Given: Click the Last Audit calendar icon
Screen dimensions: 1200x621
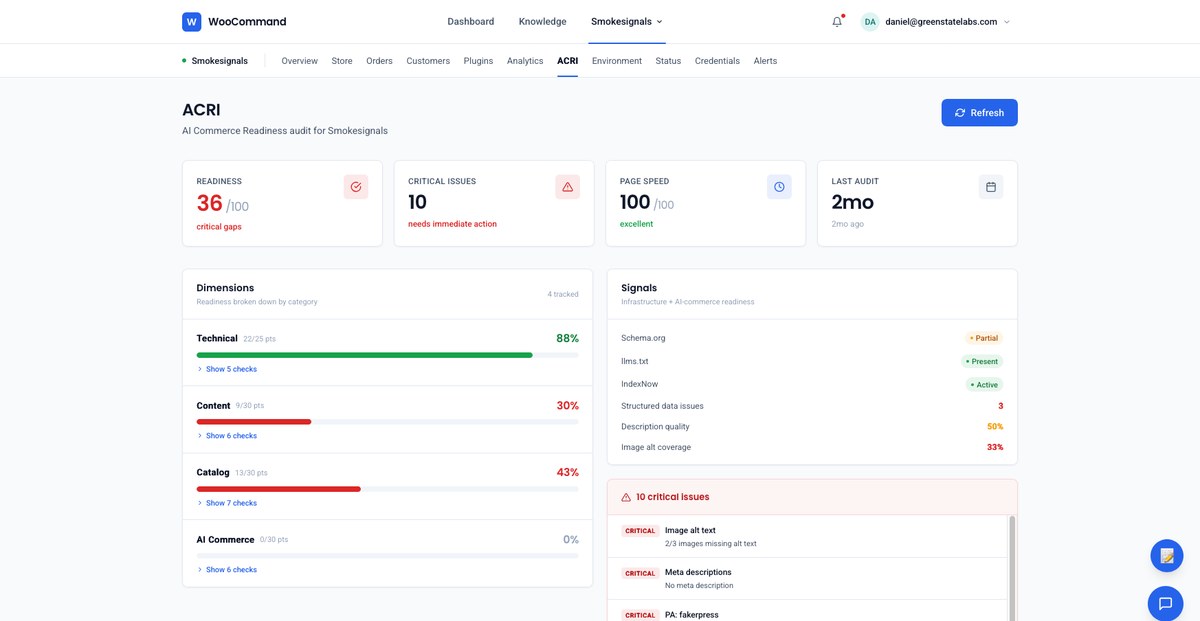Looking at the screenshot, I should tap(991, 187).
